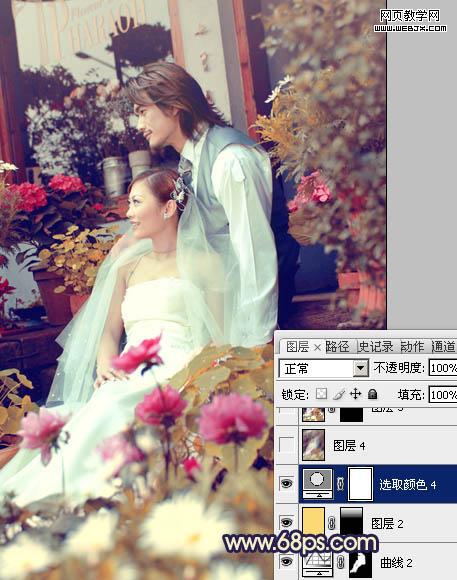Screen dimensions: 457x580
Task: Select the mask thumbnail of 曲线 2
Action: coord(360,564)
